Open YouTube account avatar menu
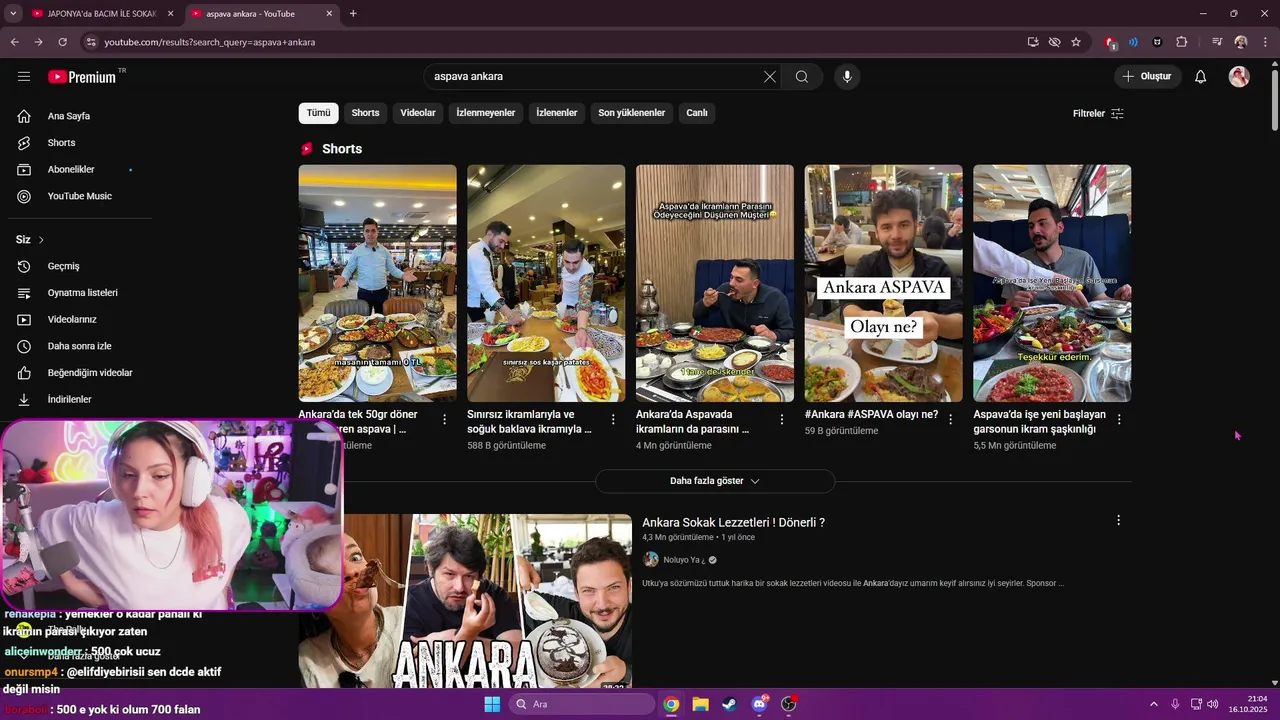Screen dimensions: 1280x720 coord(1239,76)
